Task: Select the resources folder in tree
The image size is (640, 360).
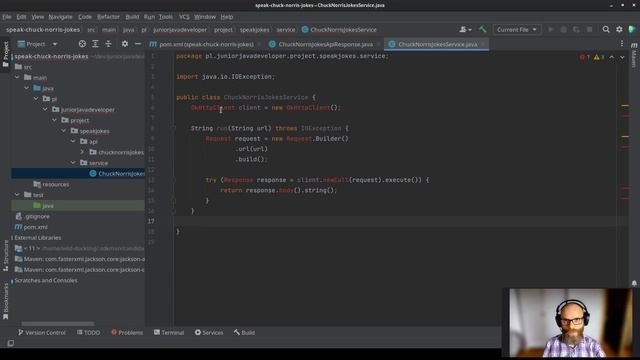Action: [51, 184]
